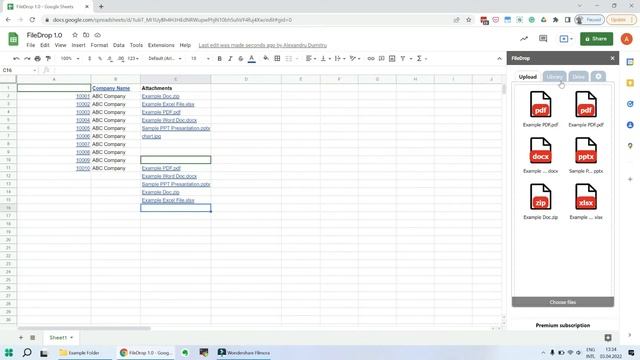
Task: Open the horizontal align dropdown
Action: click(311, 59)
